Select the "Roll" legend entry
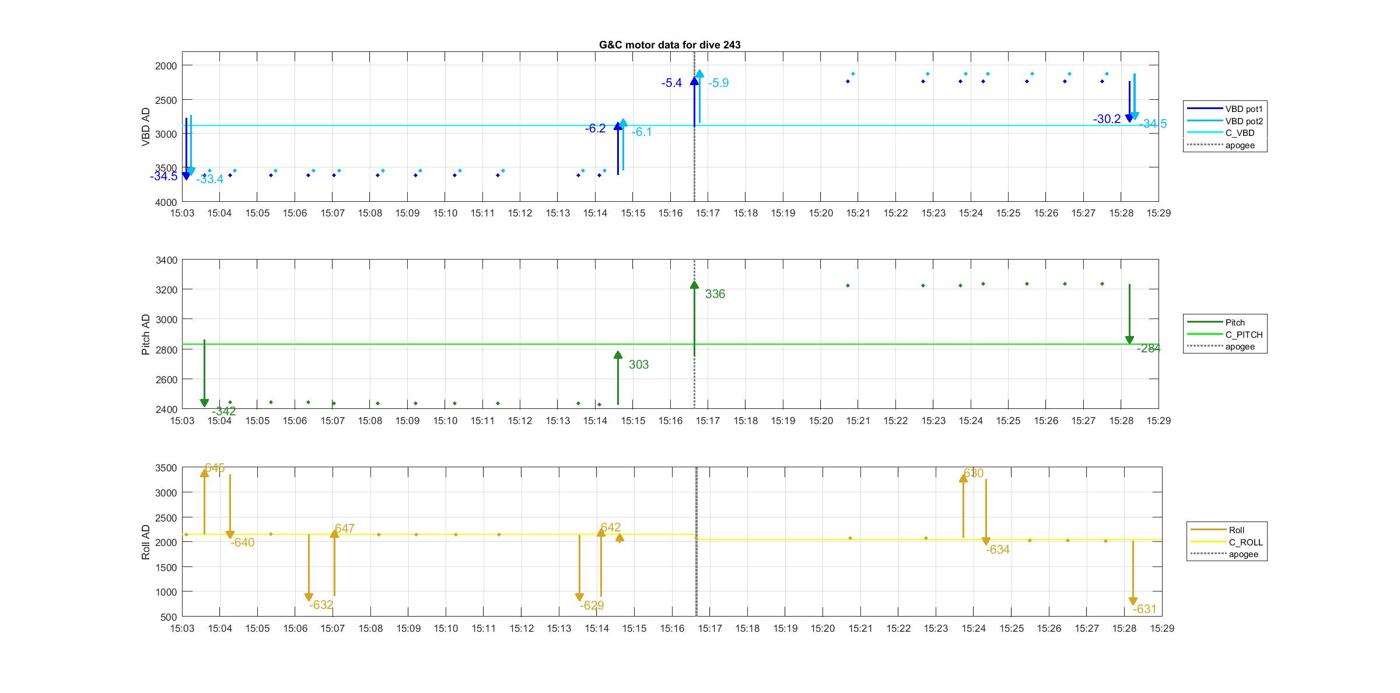1400x693 pixels. (1218, 529)
